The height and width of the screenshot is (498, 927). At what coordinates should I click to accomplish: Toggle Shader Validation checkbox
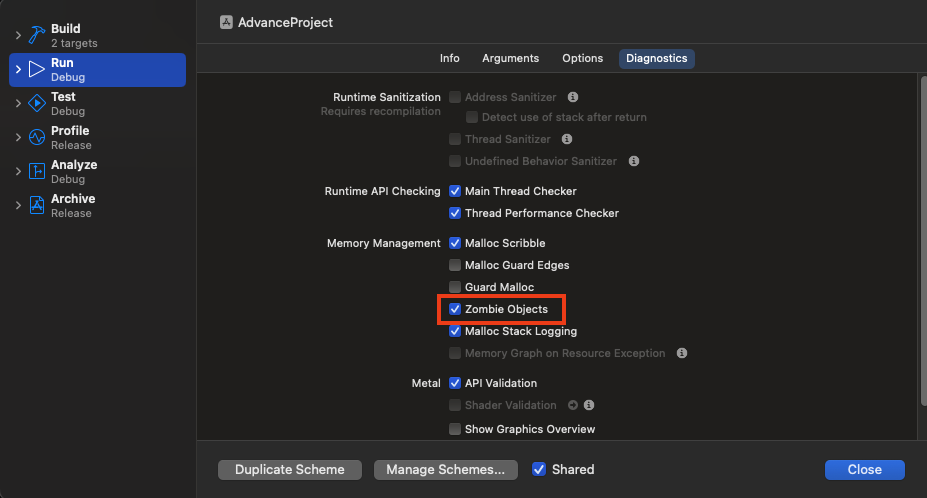[x=455, y=405]
